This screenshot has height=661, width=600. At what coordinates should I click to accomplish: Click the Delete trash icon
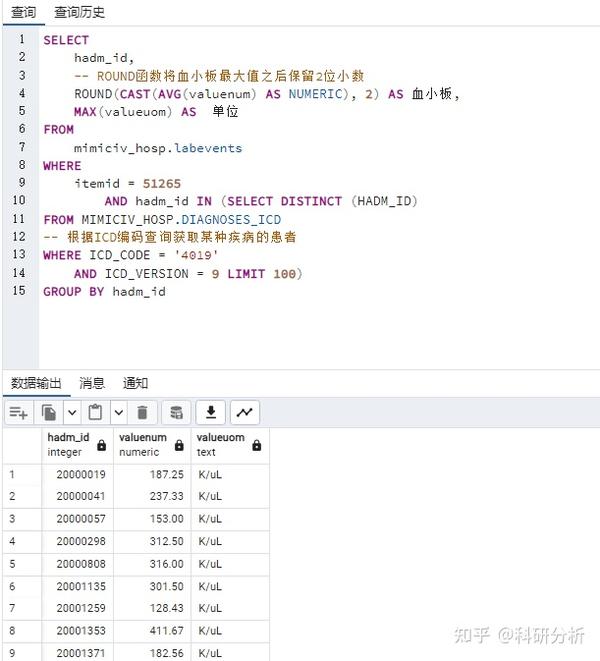point(143,412)
